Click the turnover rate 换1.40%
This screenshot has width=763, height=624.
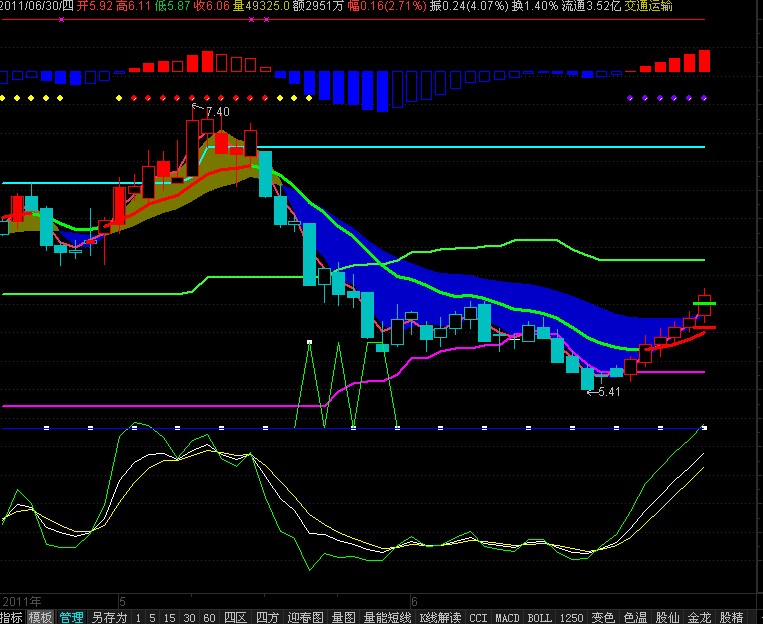click(534, 6)
